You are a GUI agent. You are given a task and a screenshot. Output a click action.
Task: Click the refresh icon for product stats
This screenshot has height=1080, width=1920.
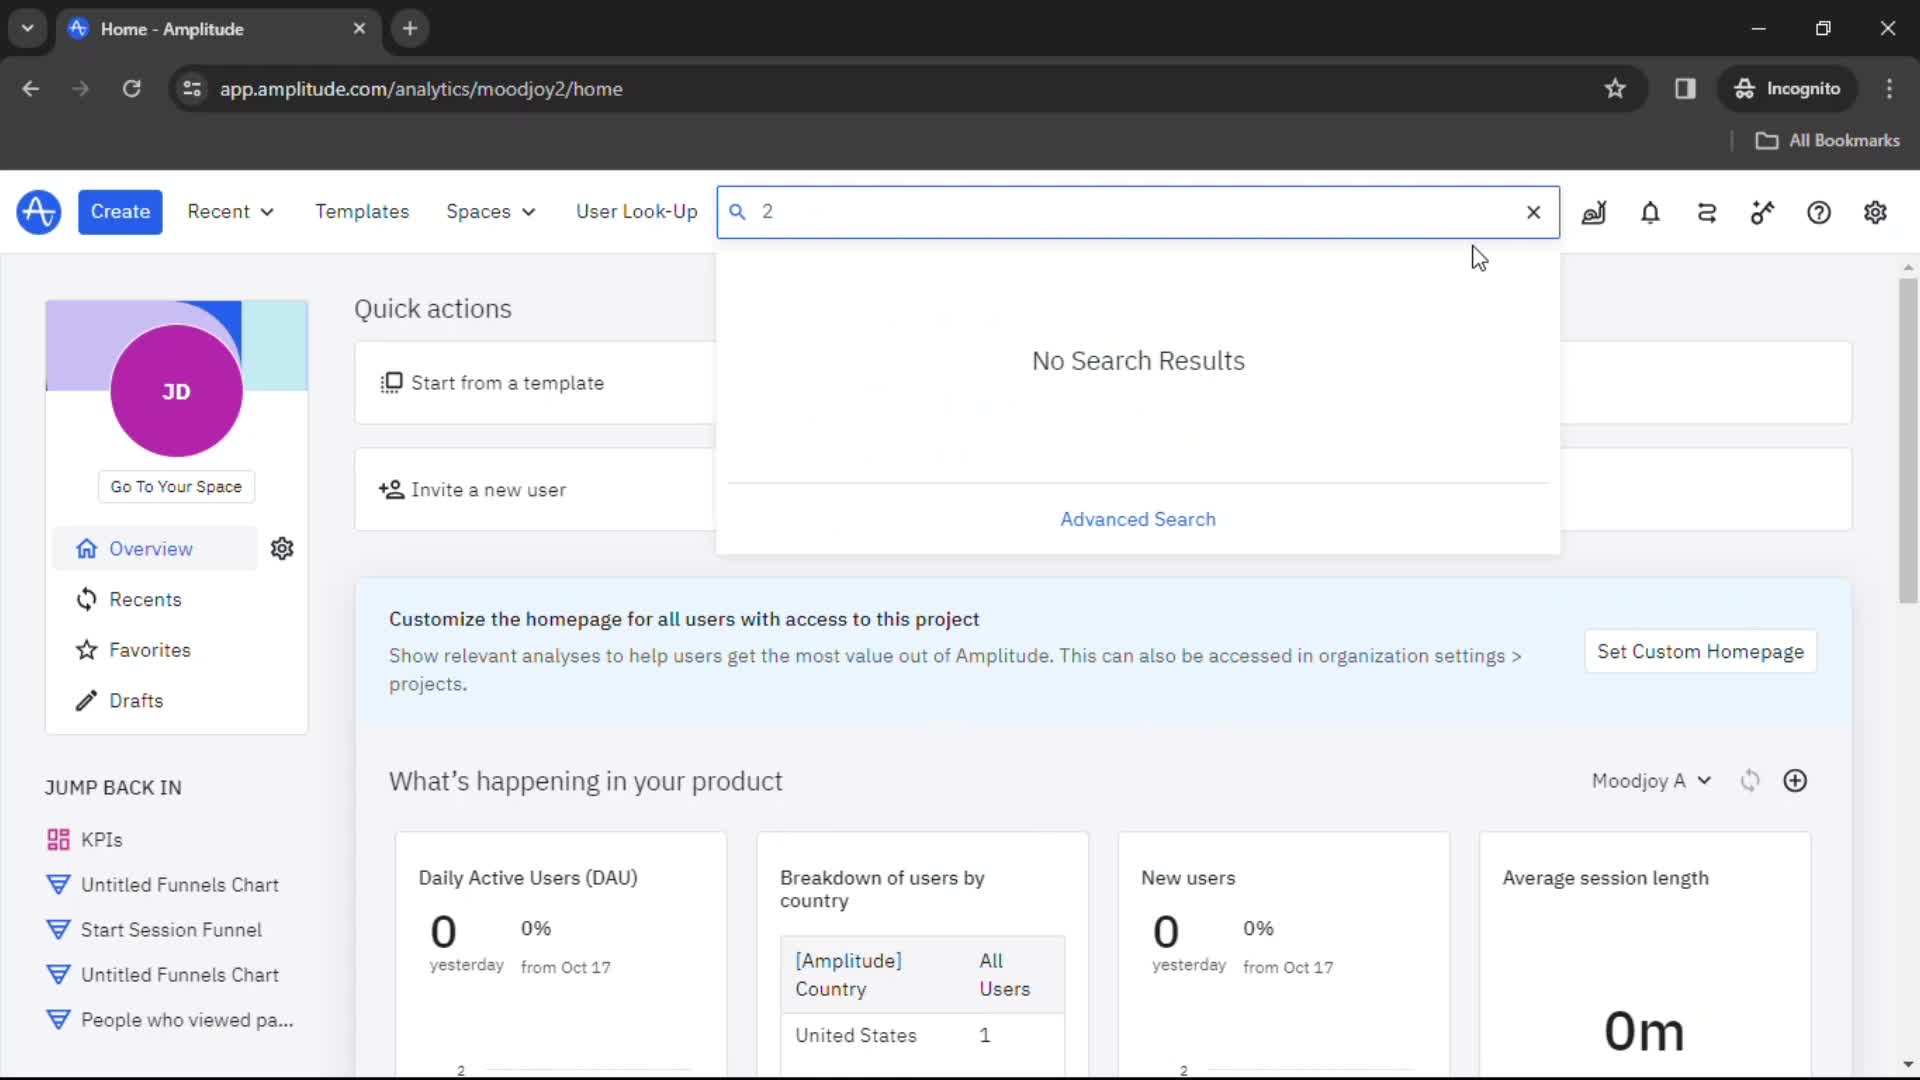pos(1750,781)
